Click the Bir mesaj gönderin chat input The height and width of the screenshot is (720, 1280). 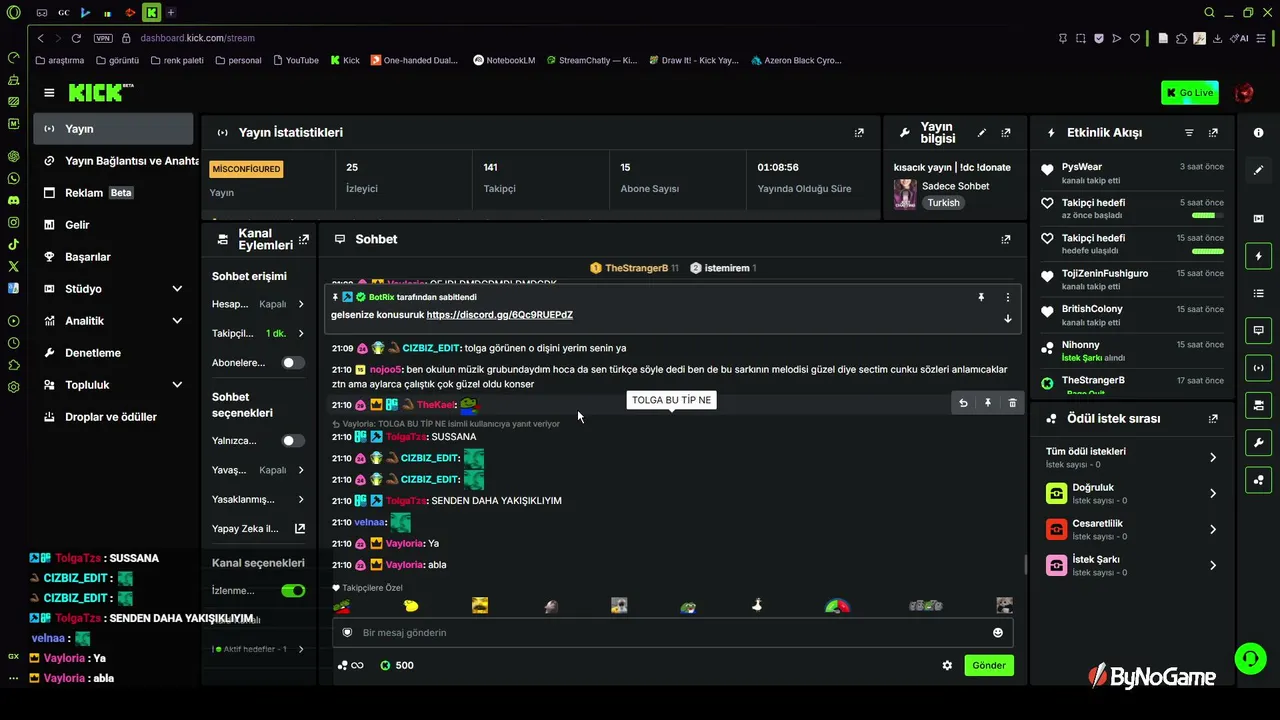point(672,632)
